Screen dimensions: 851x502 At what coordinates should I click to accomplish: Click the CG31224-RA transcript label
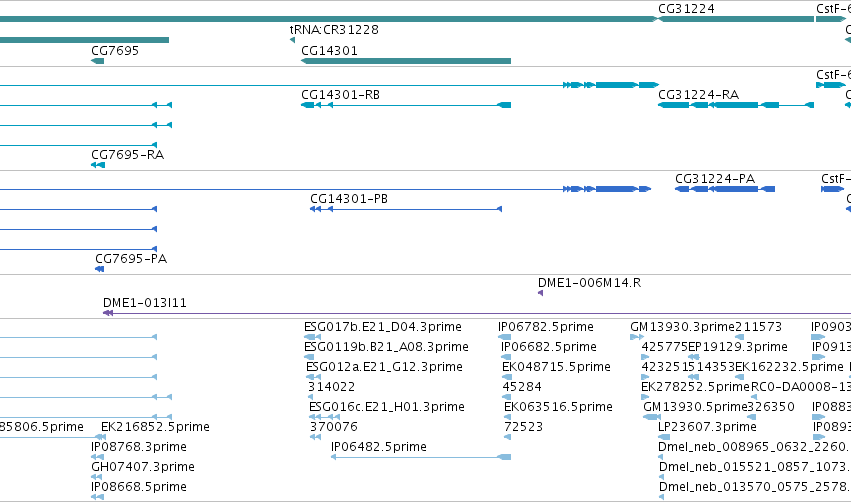pyautogui.click(x=698, y=94)
